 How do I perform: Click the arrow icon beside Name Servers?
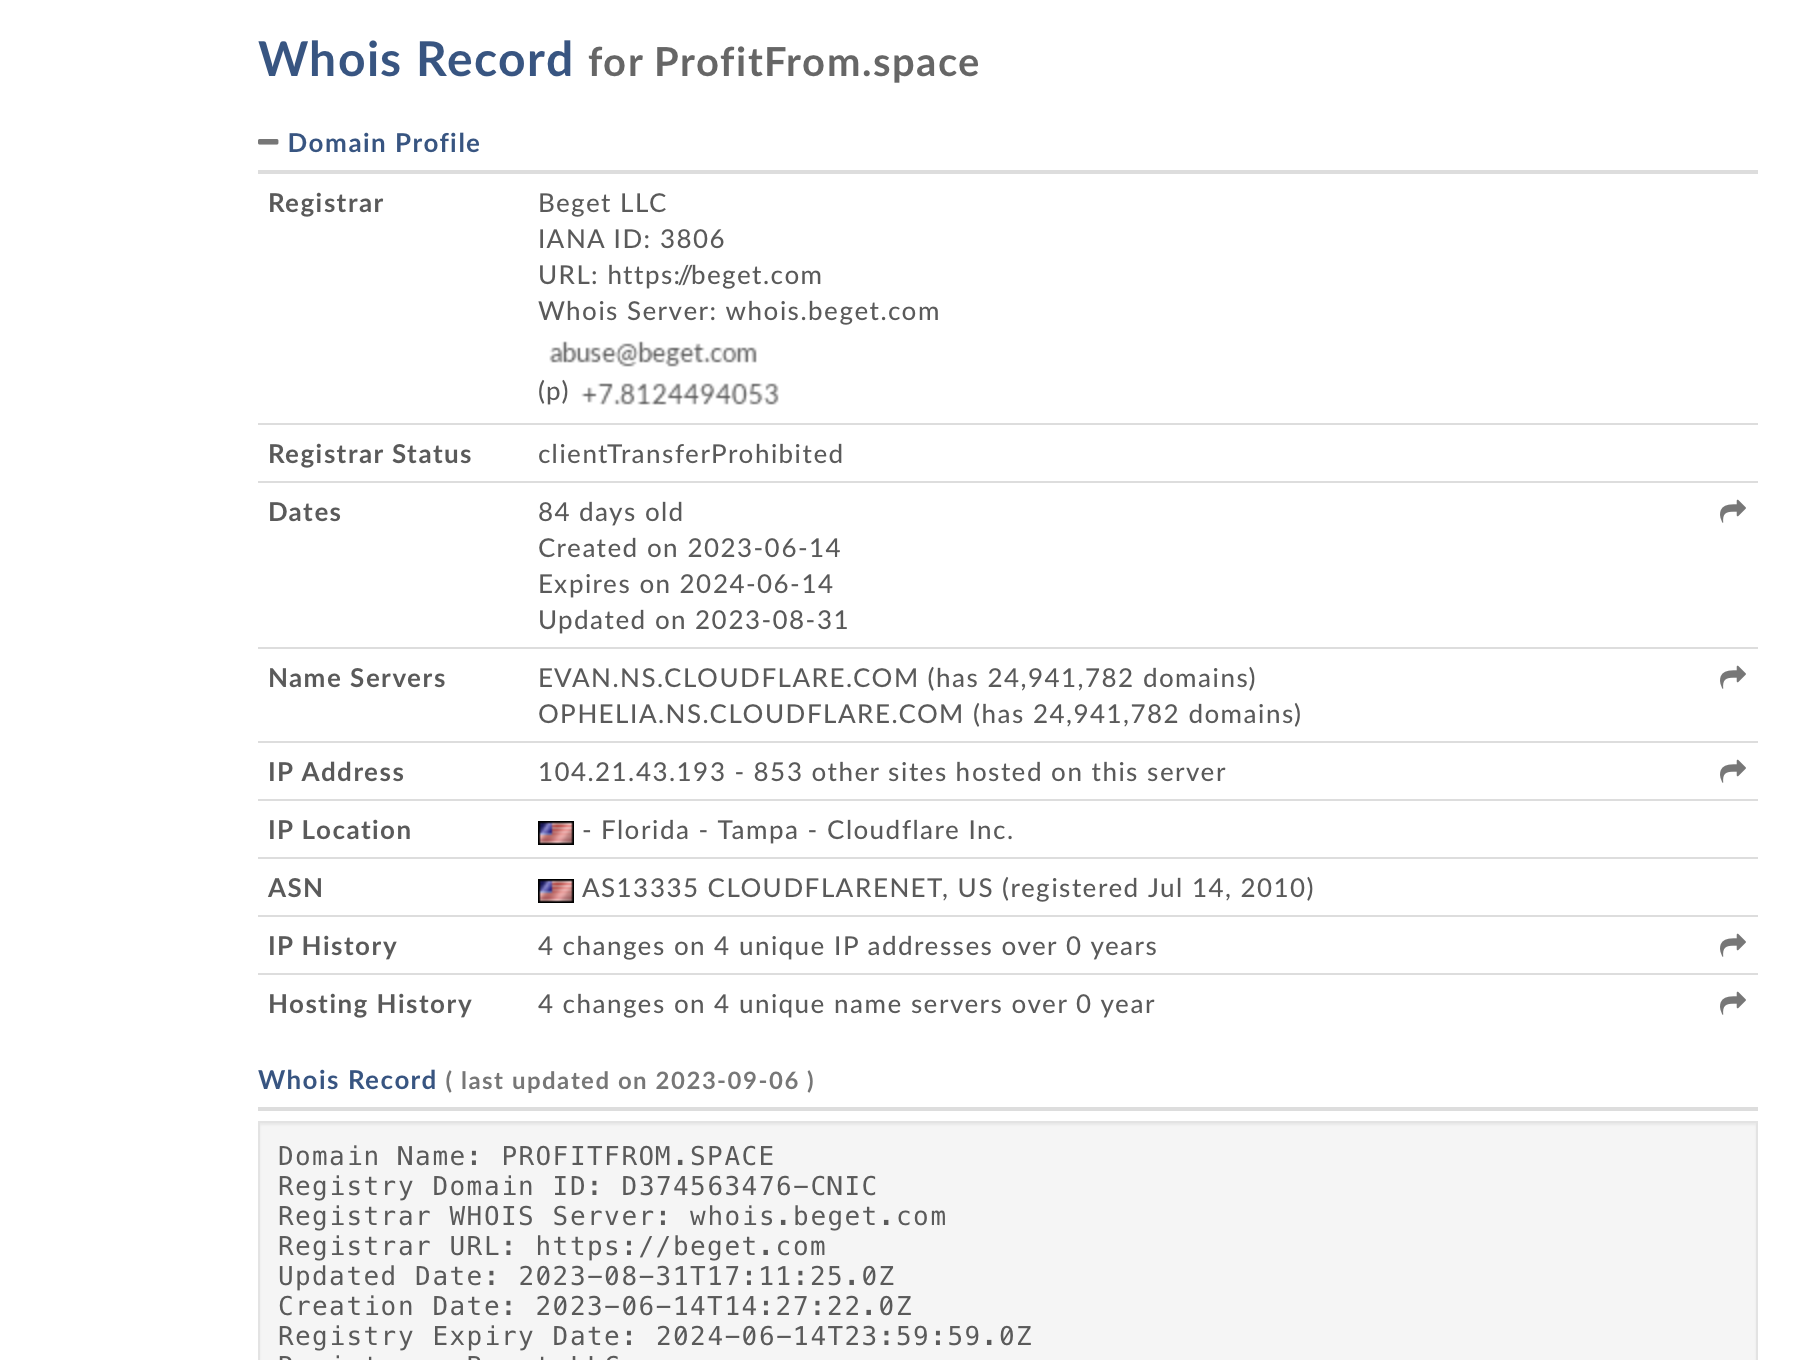(x=1732, y=678)
